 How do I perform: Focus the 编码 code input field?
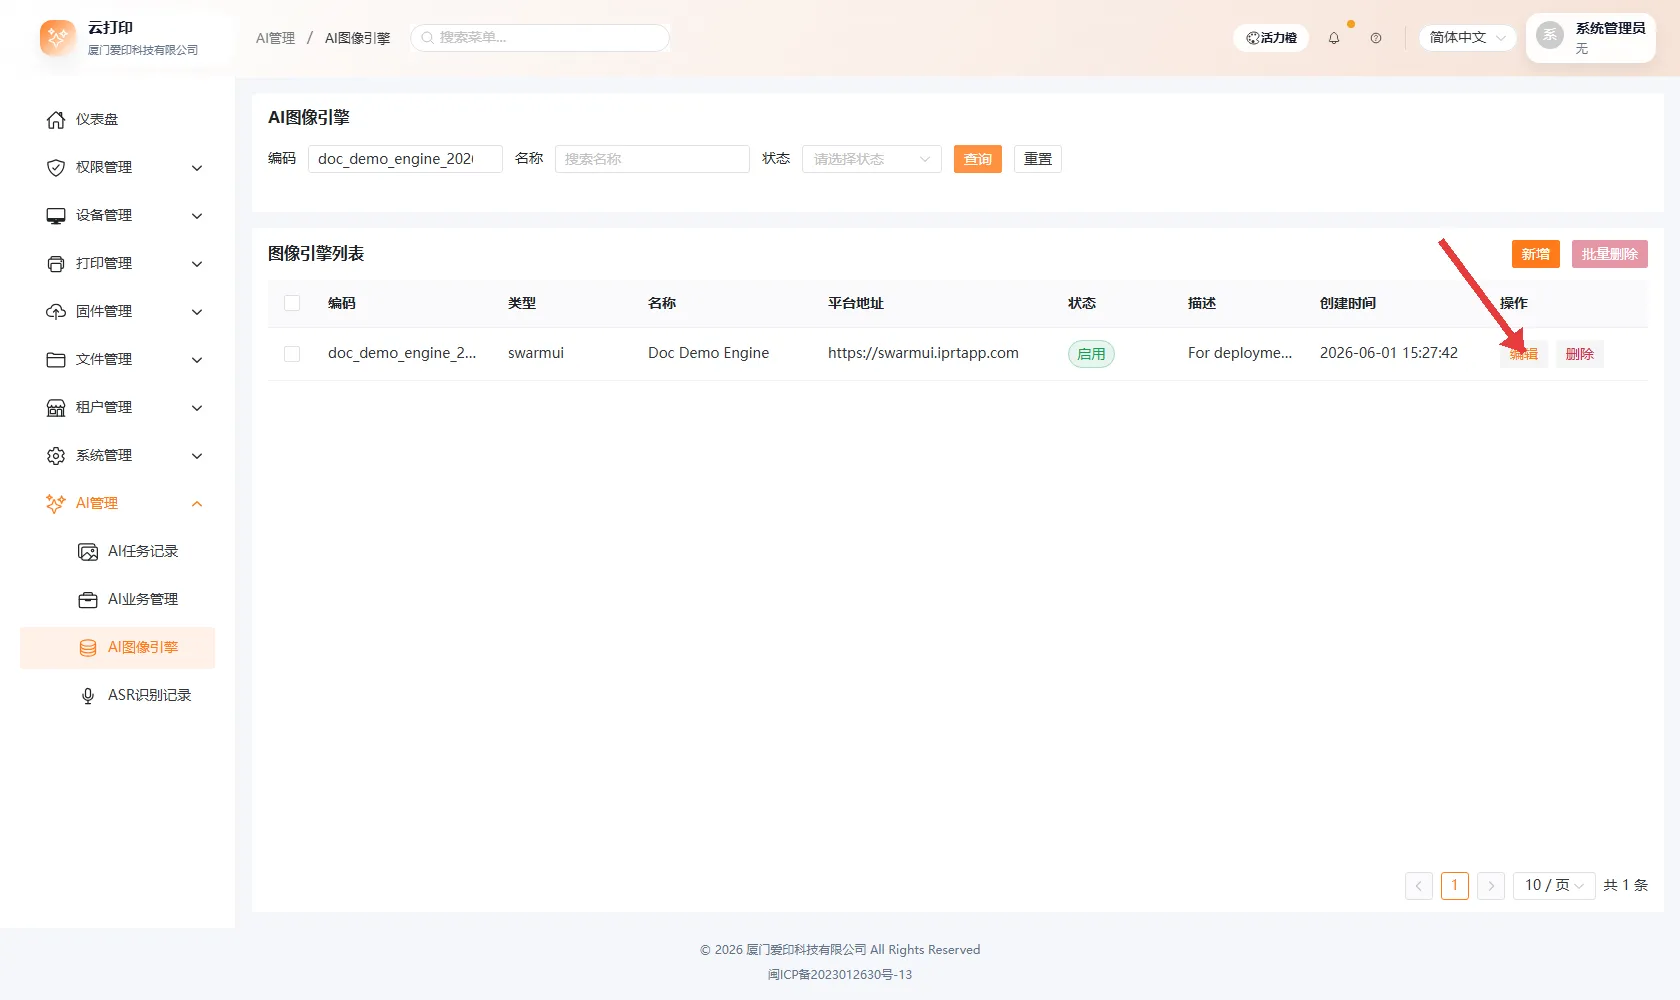(x=405, y=159)
